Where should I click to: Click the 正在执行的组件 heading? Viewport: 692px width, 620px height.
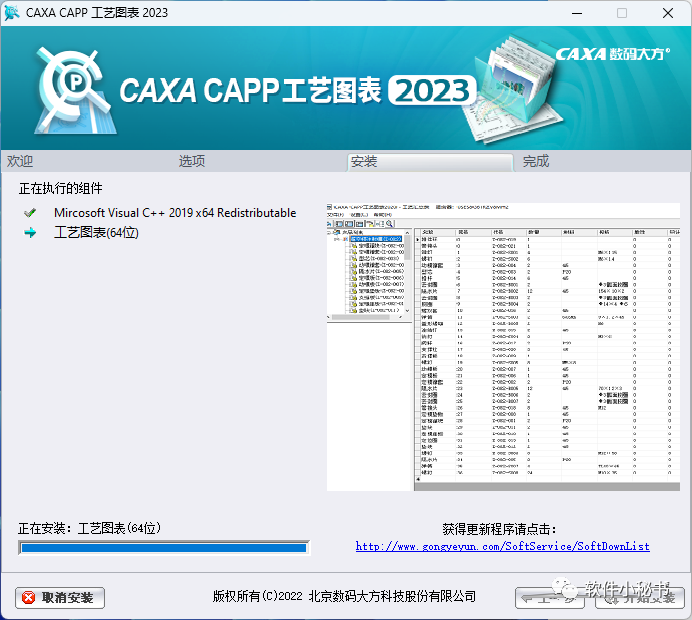[x=60, y=188]
